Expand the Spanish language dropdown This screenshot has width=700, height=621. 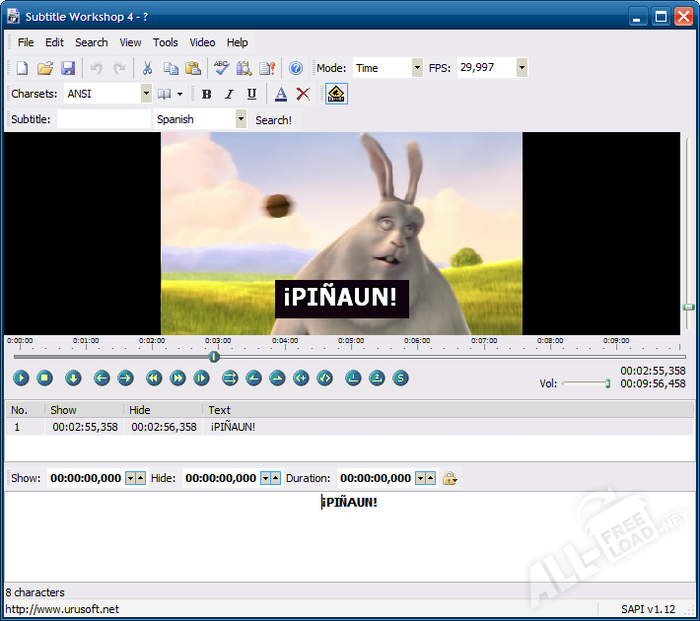click(240, 119)
